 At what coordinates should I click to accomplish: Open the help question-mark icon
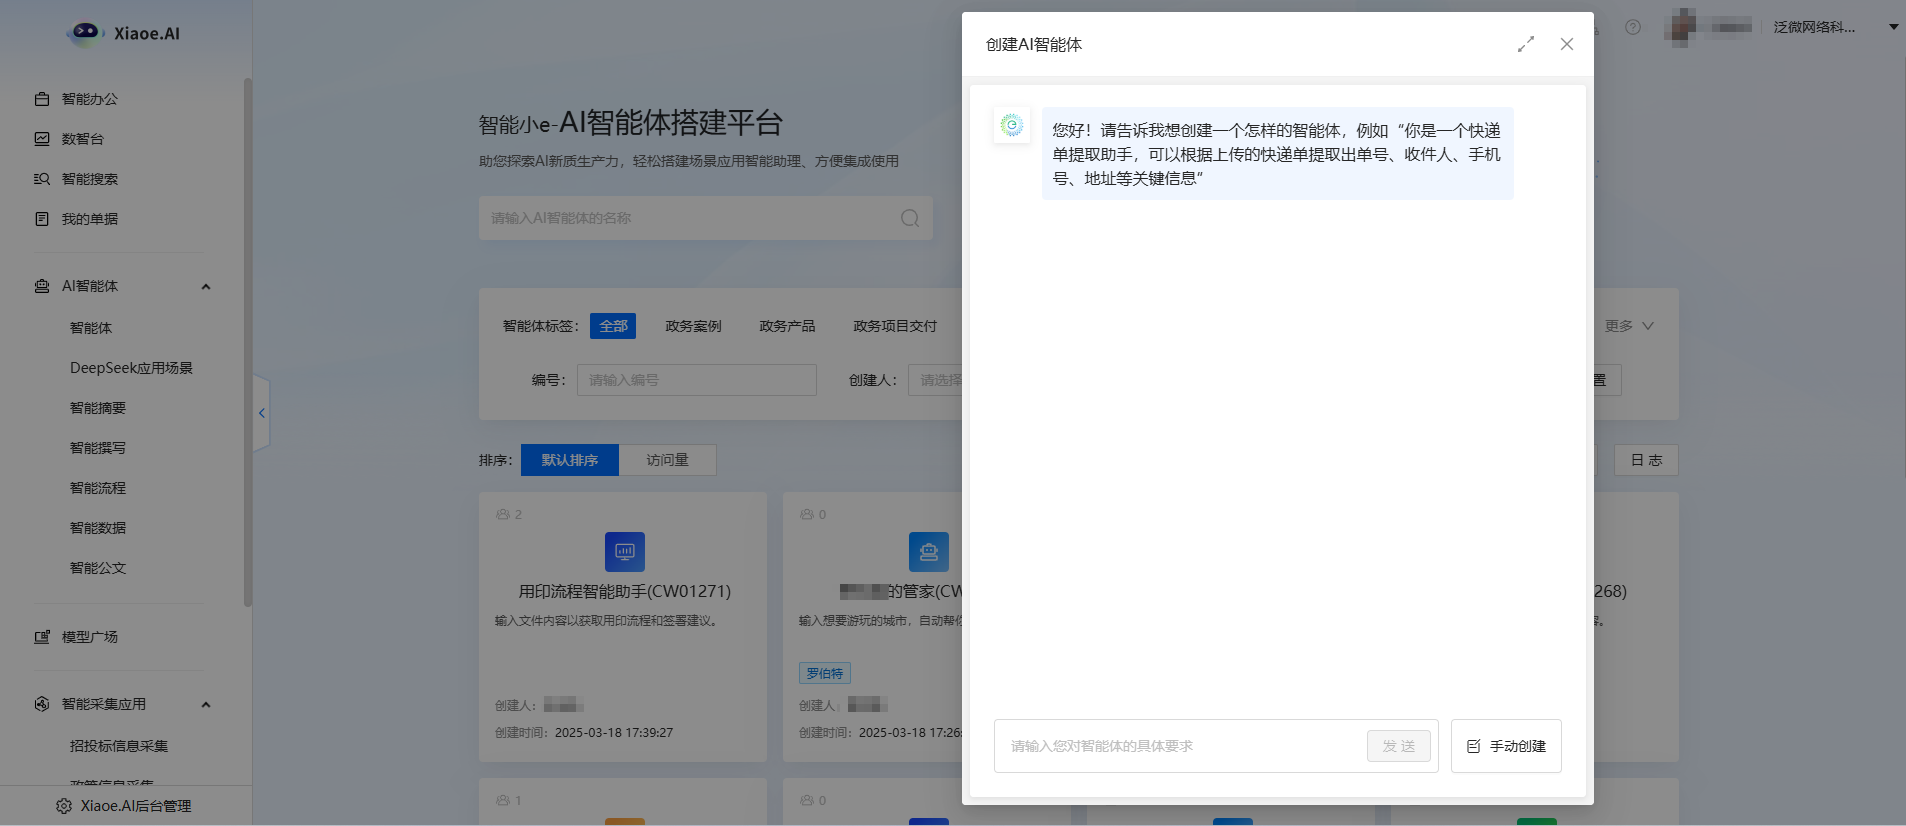(x=1633, y=27)
